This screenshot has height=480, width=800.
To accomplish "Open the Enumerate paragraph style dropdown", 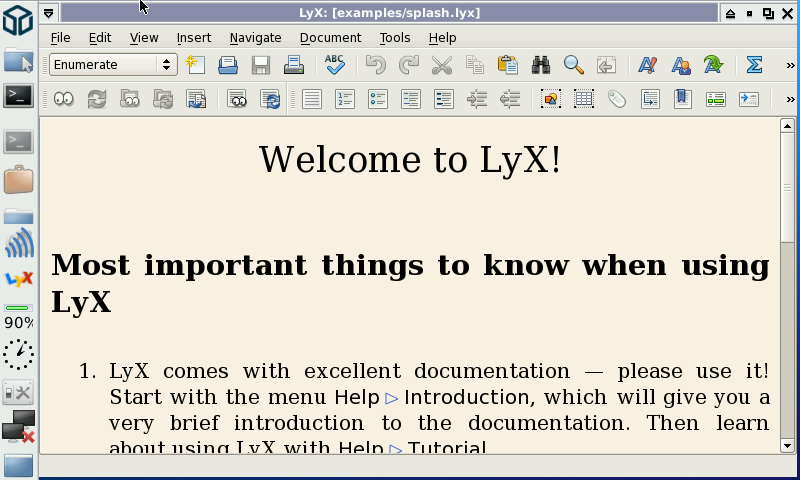I will point(113,65).
